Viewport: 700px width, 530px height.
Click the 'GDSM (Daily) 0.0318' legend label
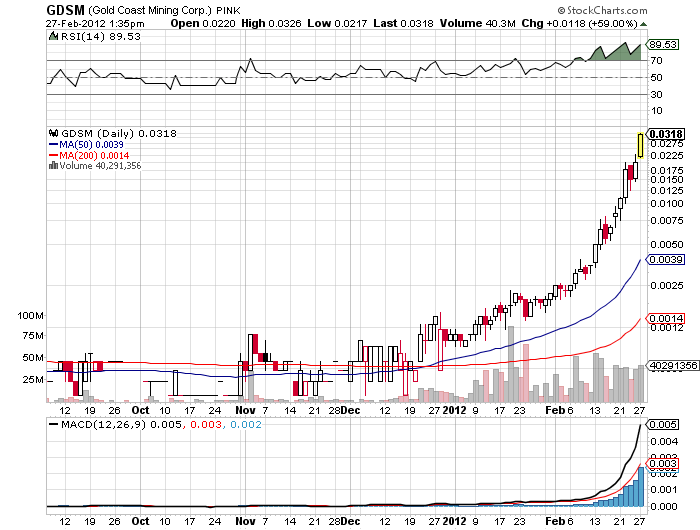(x=119, y=134)
